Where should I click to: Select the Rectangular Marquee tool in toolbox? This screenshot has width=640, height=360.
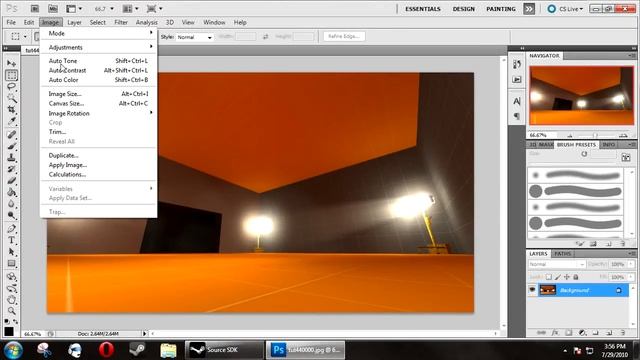(11, 75)
